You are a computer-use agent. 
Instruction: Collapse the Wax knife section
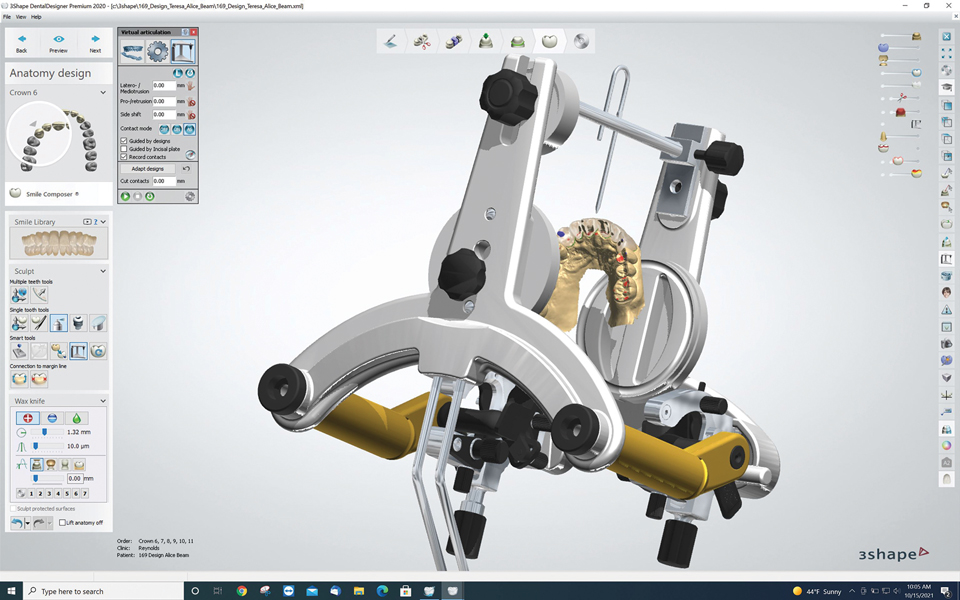(x=103, y=401)
